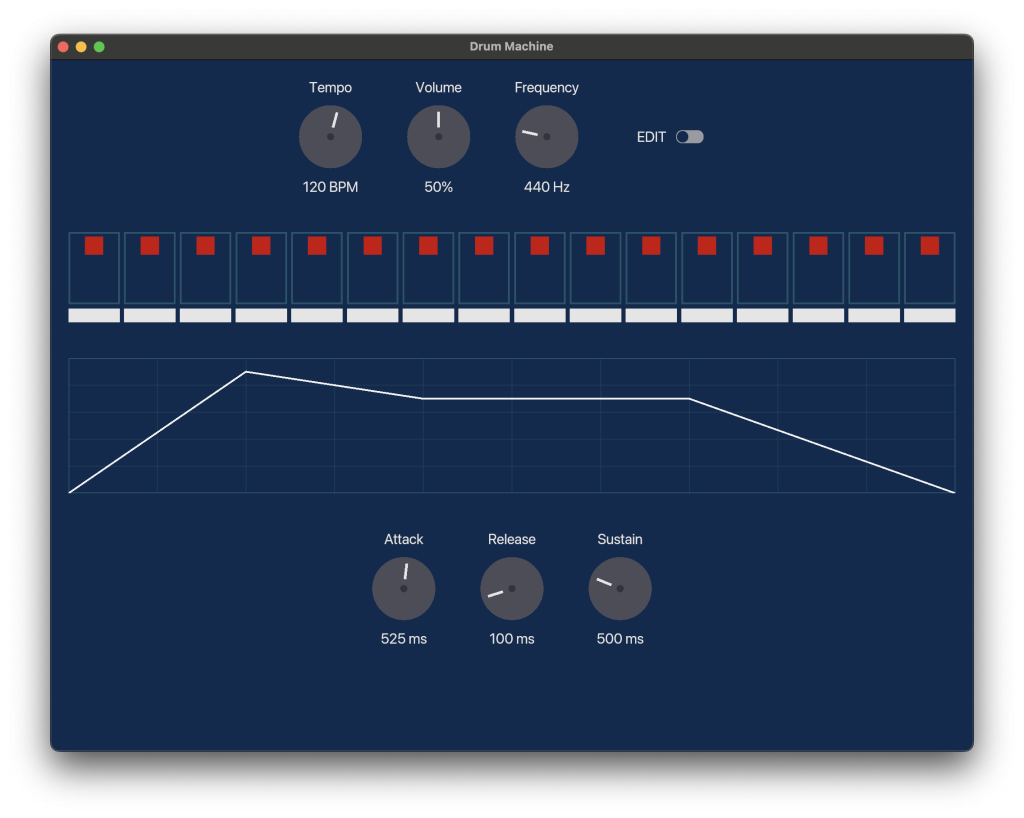Viewport: 1024px width, 818px height.
Task: Toggle the fourth step's red pad
Action: coord(261,246)
